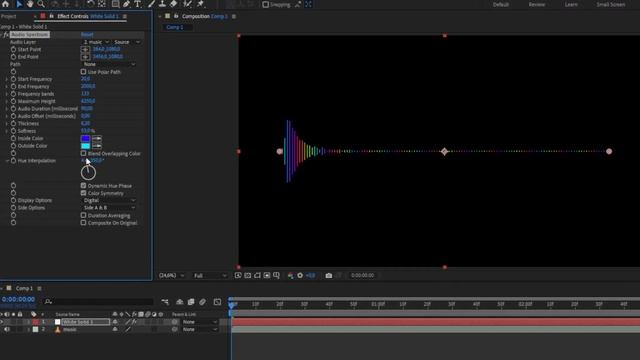The height and width of the screenshot is (360, 640).
Task: Open Path dropdown set to None
Action: 109,64
